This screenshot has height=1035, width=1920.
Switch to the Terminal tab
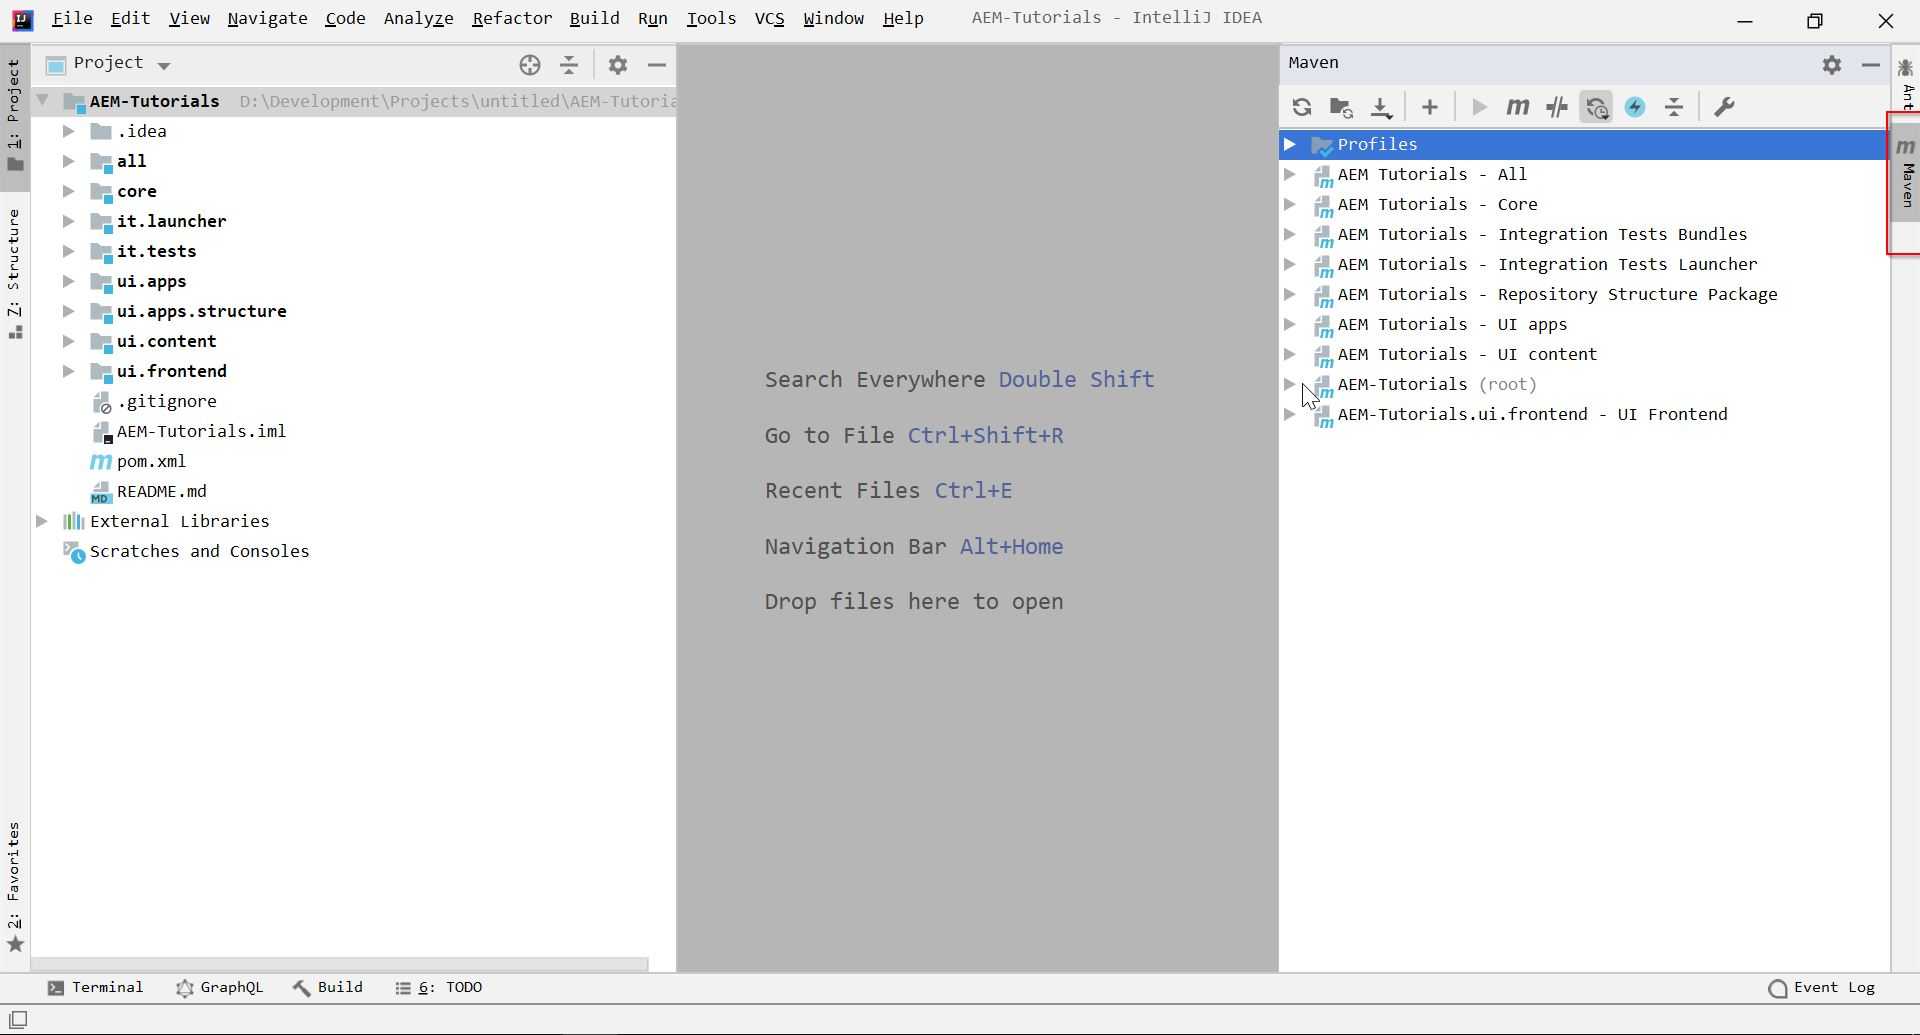(x=96, y=987)
